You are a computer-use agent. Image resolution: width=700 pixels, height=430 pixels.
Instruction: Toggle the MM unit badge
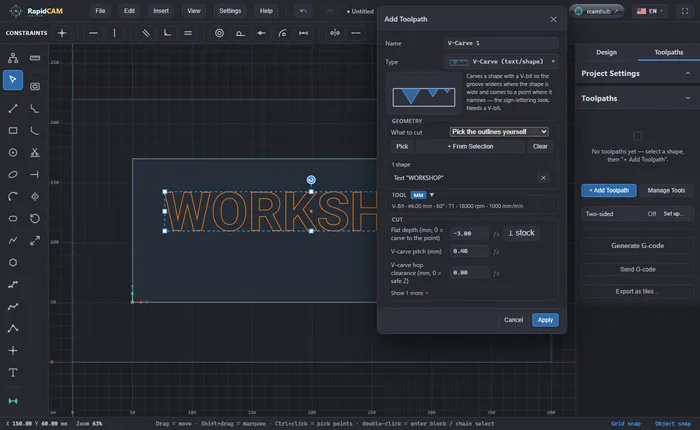click(418, 195)
